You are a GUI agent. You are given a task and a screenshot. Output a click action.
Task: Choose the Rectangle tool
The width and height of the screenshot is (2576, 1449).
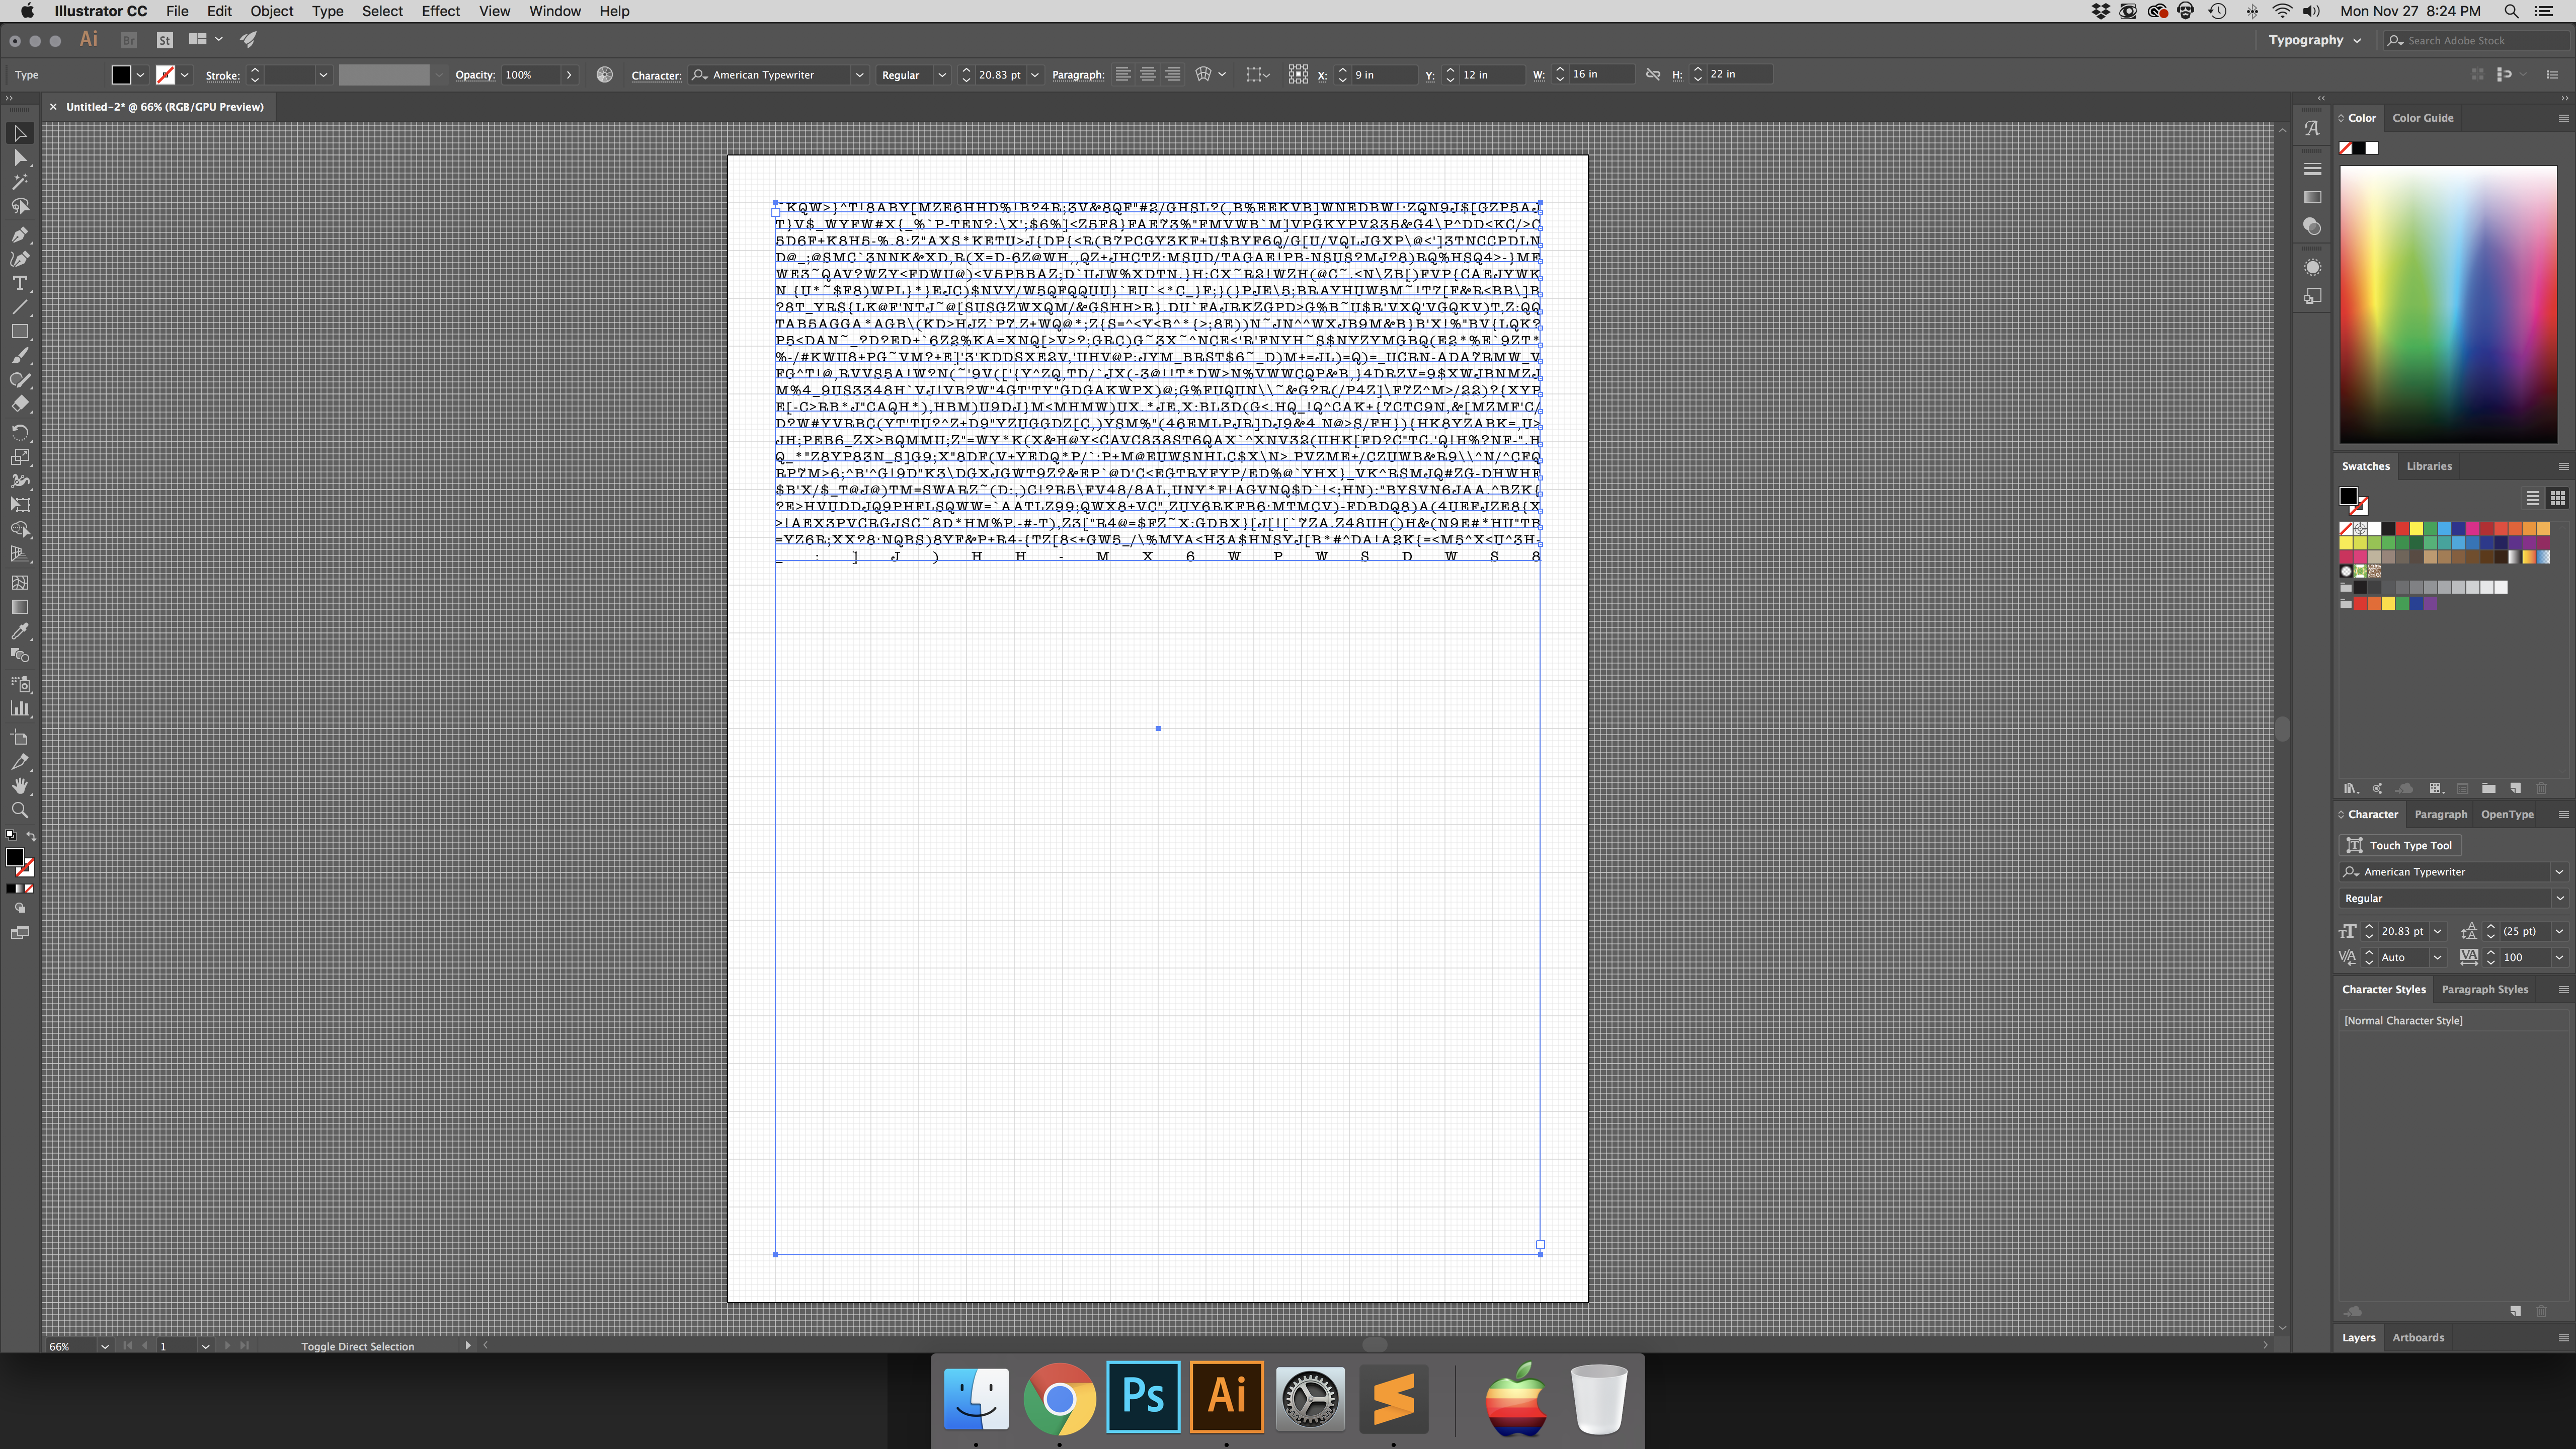point(20,331)
